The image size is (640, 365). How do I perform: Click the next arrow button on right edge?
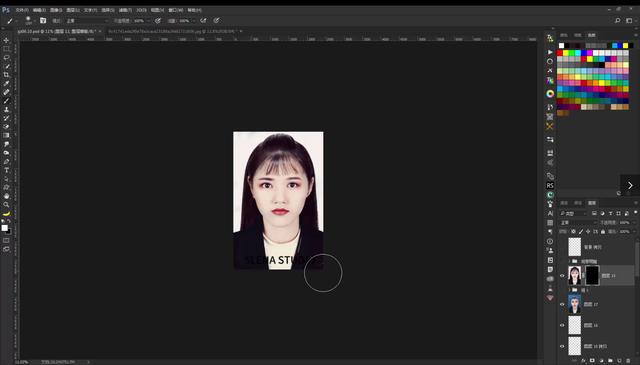(x=630, y=185)
